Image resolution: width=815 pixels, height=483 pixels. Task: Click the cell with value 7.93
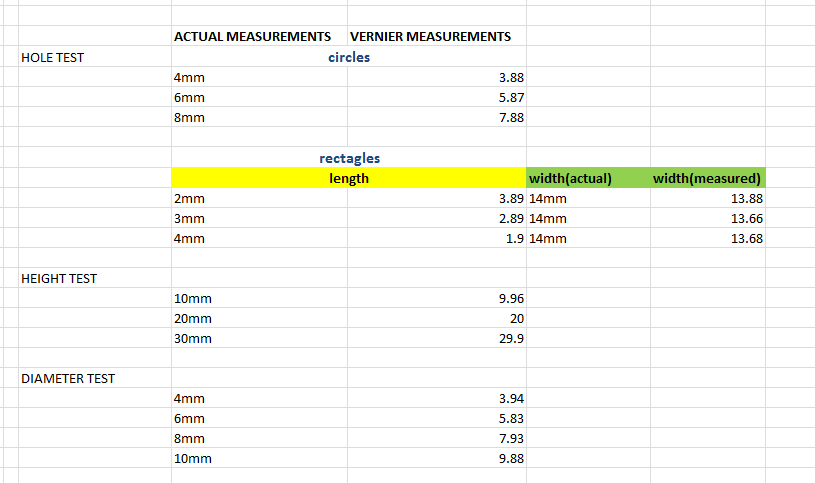(437, 438)
